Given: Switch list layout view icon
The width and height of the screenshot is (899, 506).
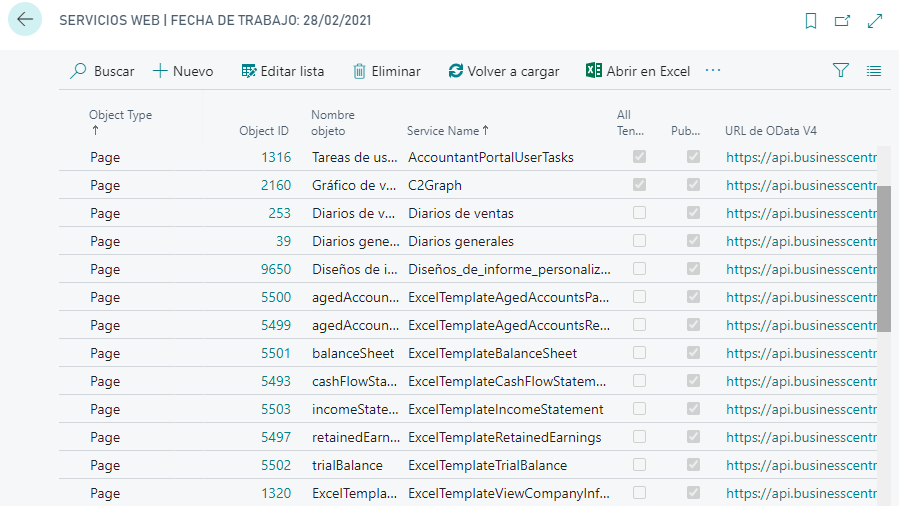Looking at the screenshot, I should pyautogui.click(x=874, y=71).
